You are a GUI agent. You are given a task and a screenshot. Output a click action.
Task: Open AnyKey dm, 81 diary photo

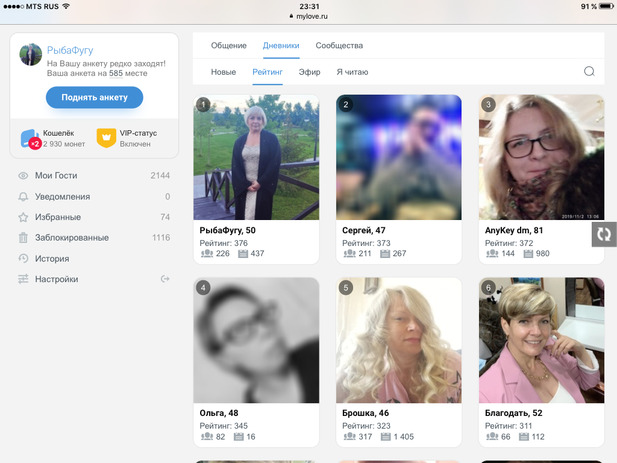pos(541,157)
